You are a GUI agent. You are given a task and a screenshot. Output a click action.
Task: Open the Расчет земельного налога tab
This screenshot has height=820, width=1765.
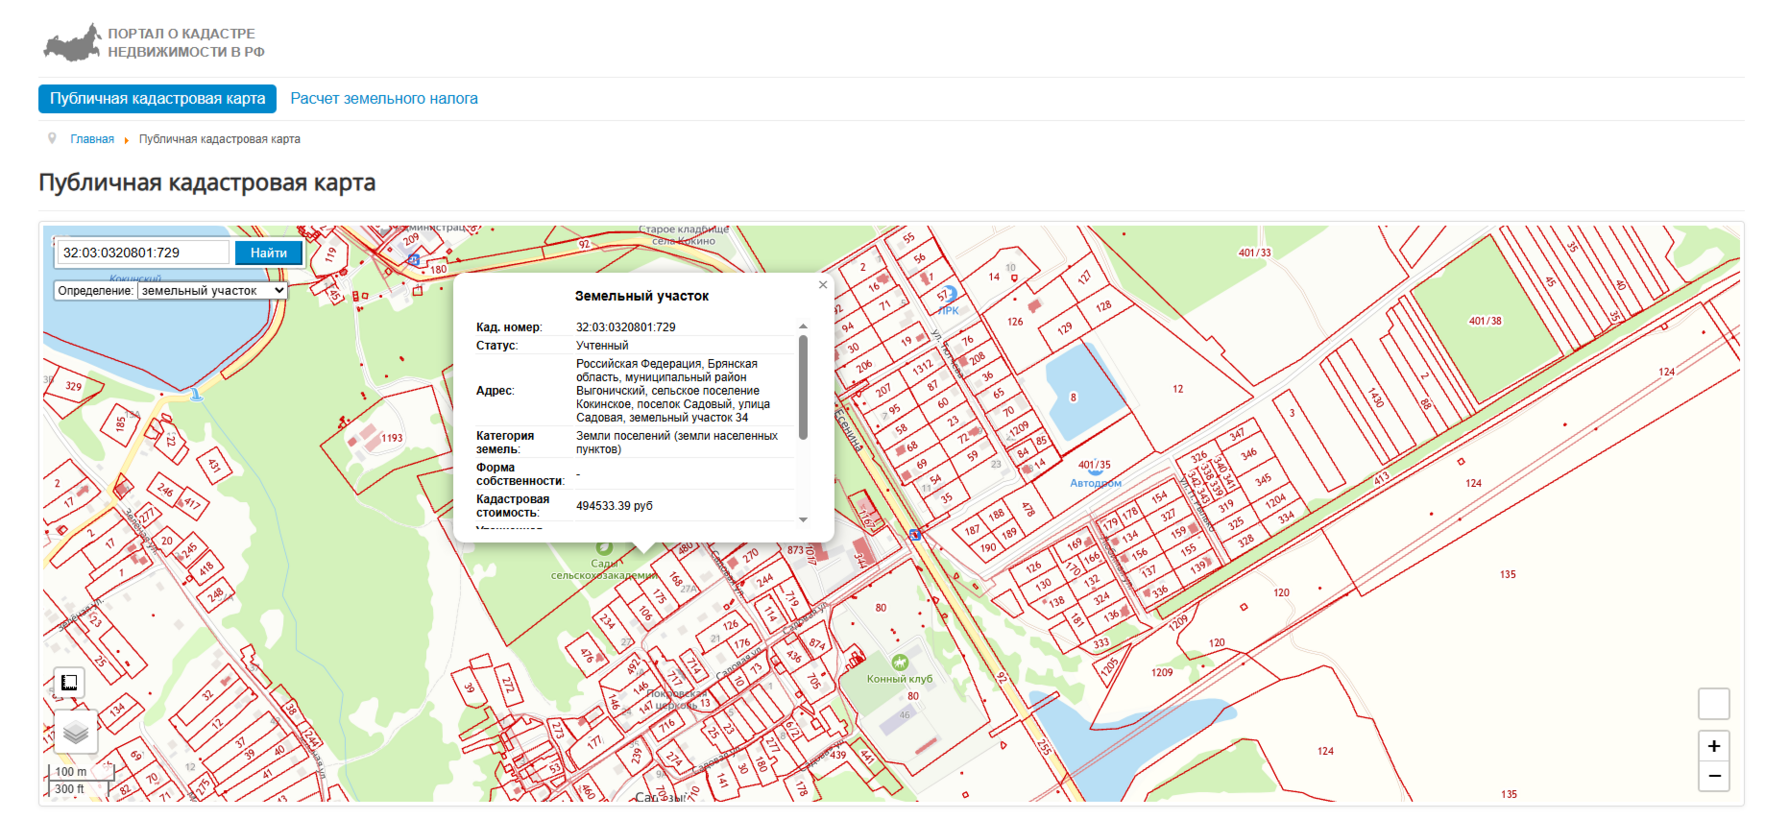384,99
